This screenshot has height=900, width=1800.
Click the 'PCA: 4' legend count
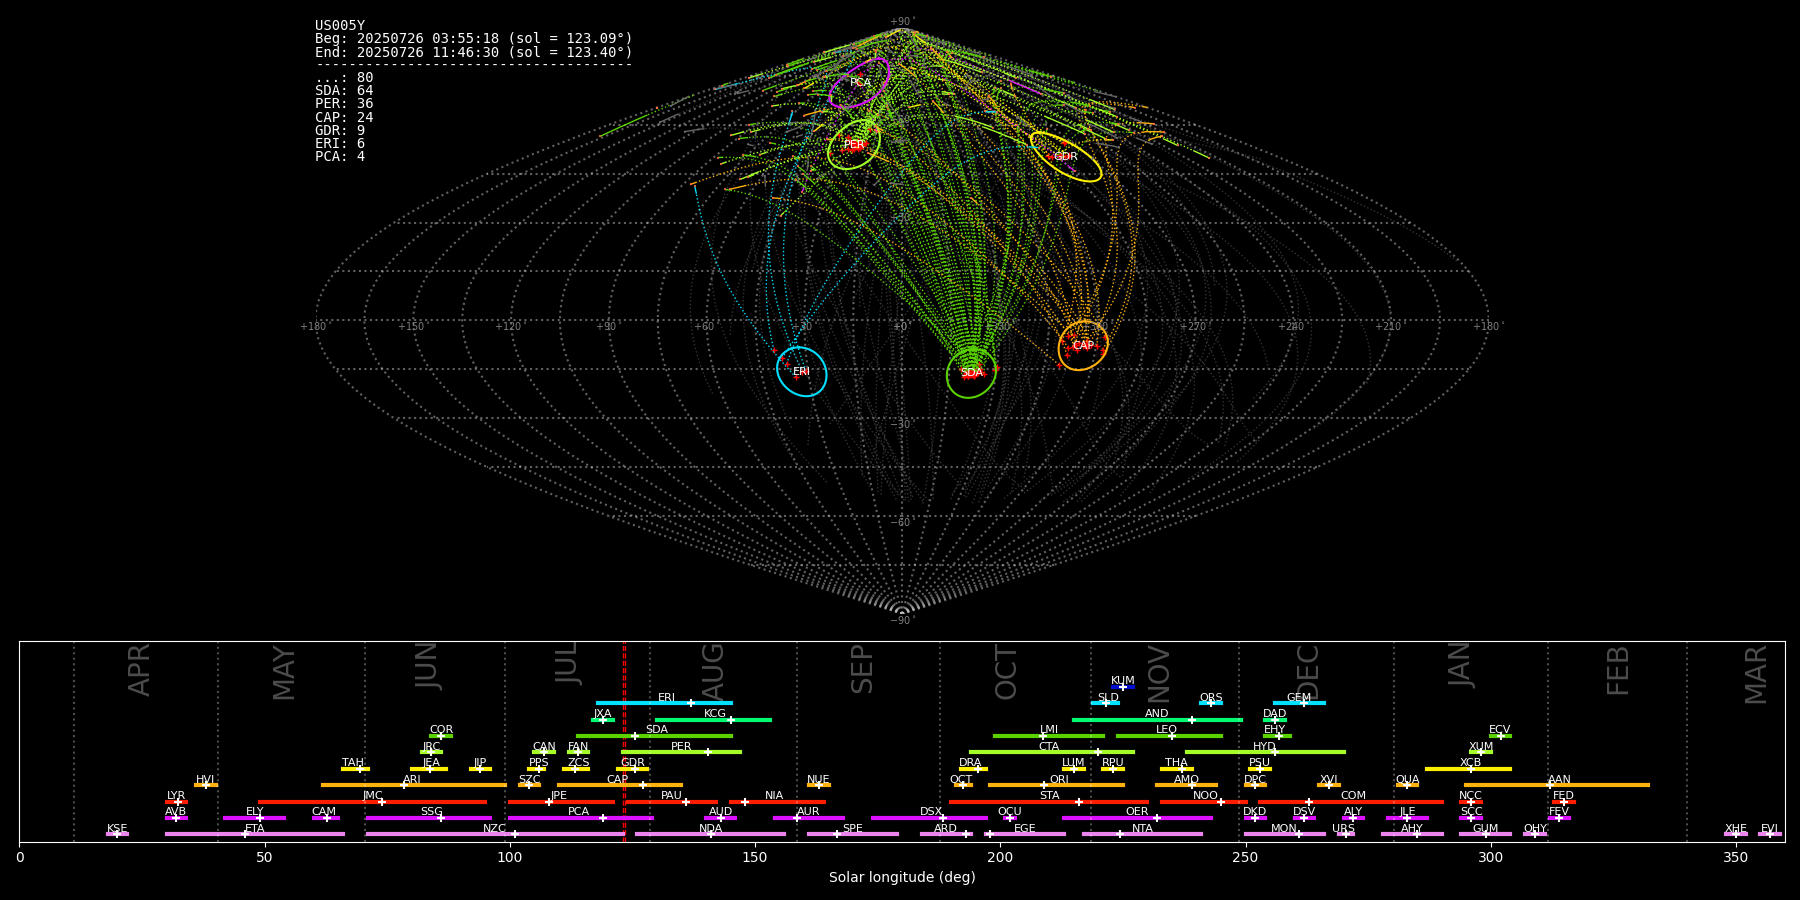(340, 156)
